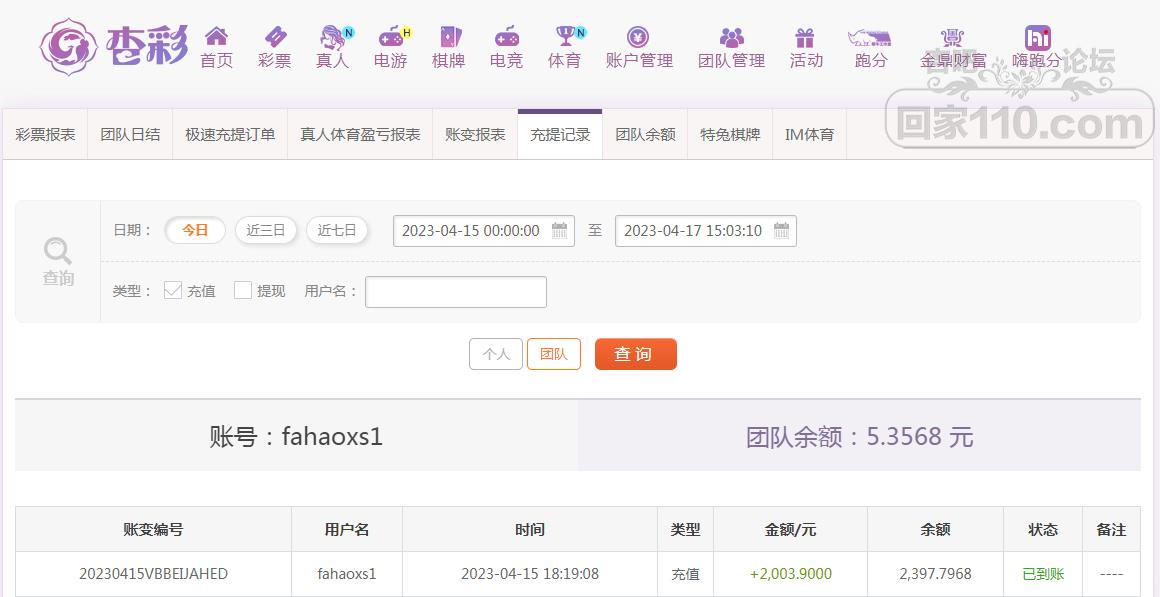The height and width of the screenshot is (597, 1160).
Task: Toggle the 充值 checkbox
Action: click(x=173, y=290)
